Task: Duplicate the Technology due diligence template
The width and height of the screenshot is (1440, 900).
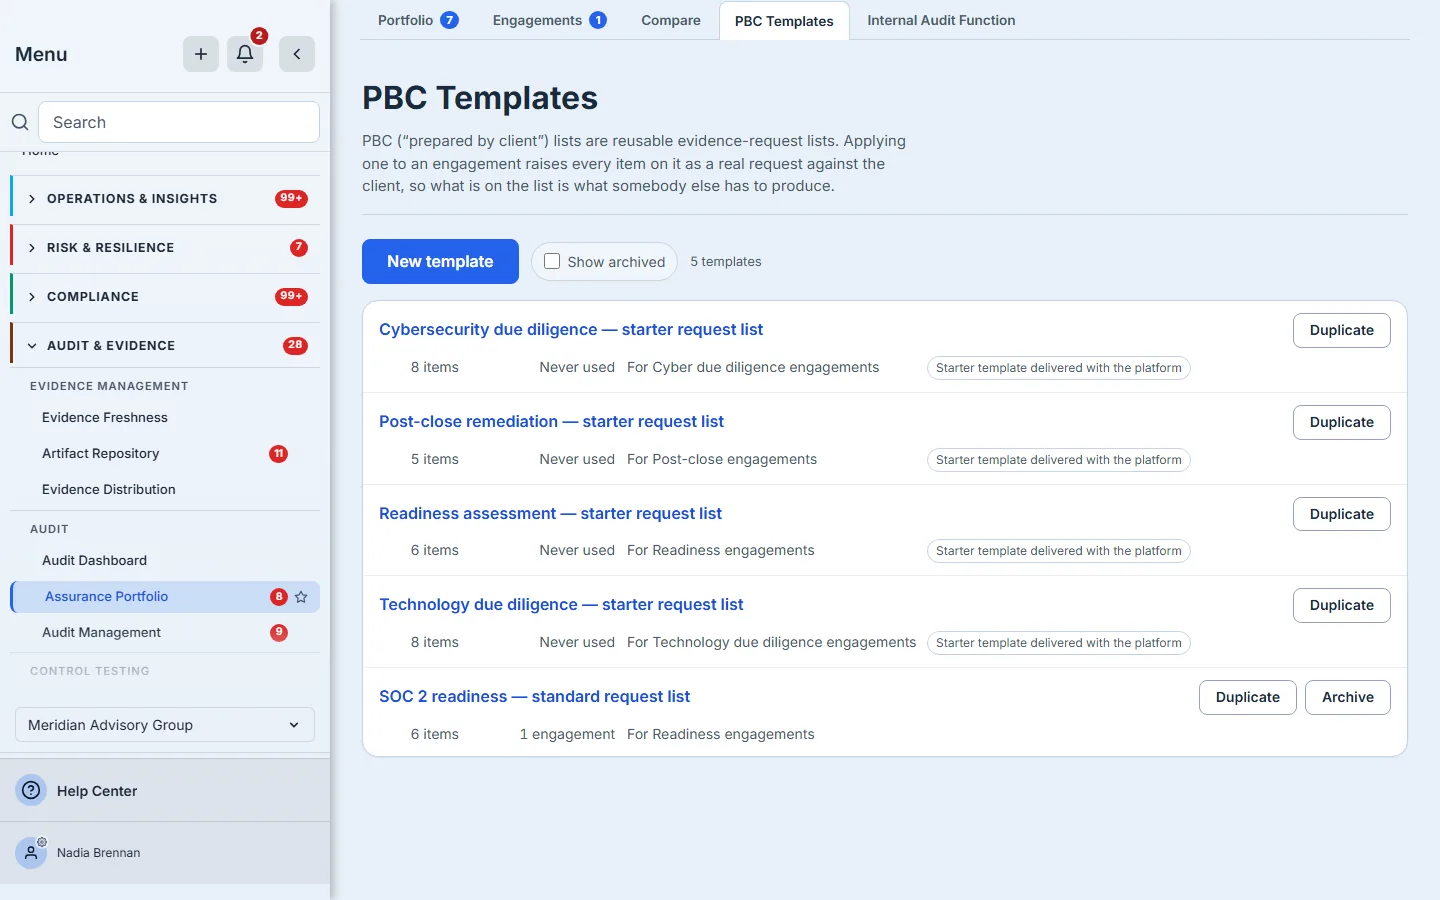Action: [x=1341, y=605]
